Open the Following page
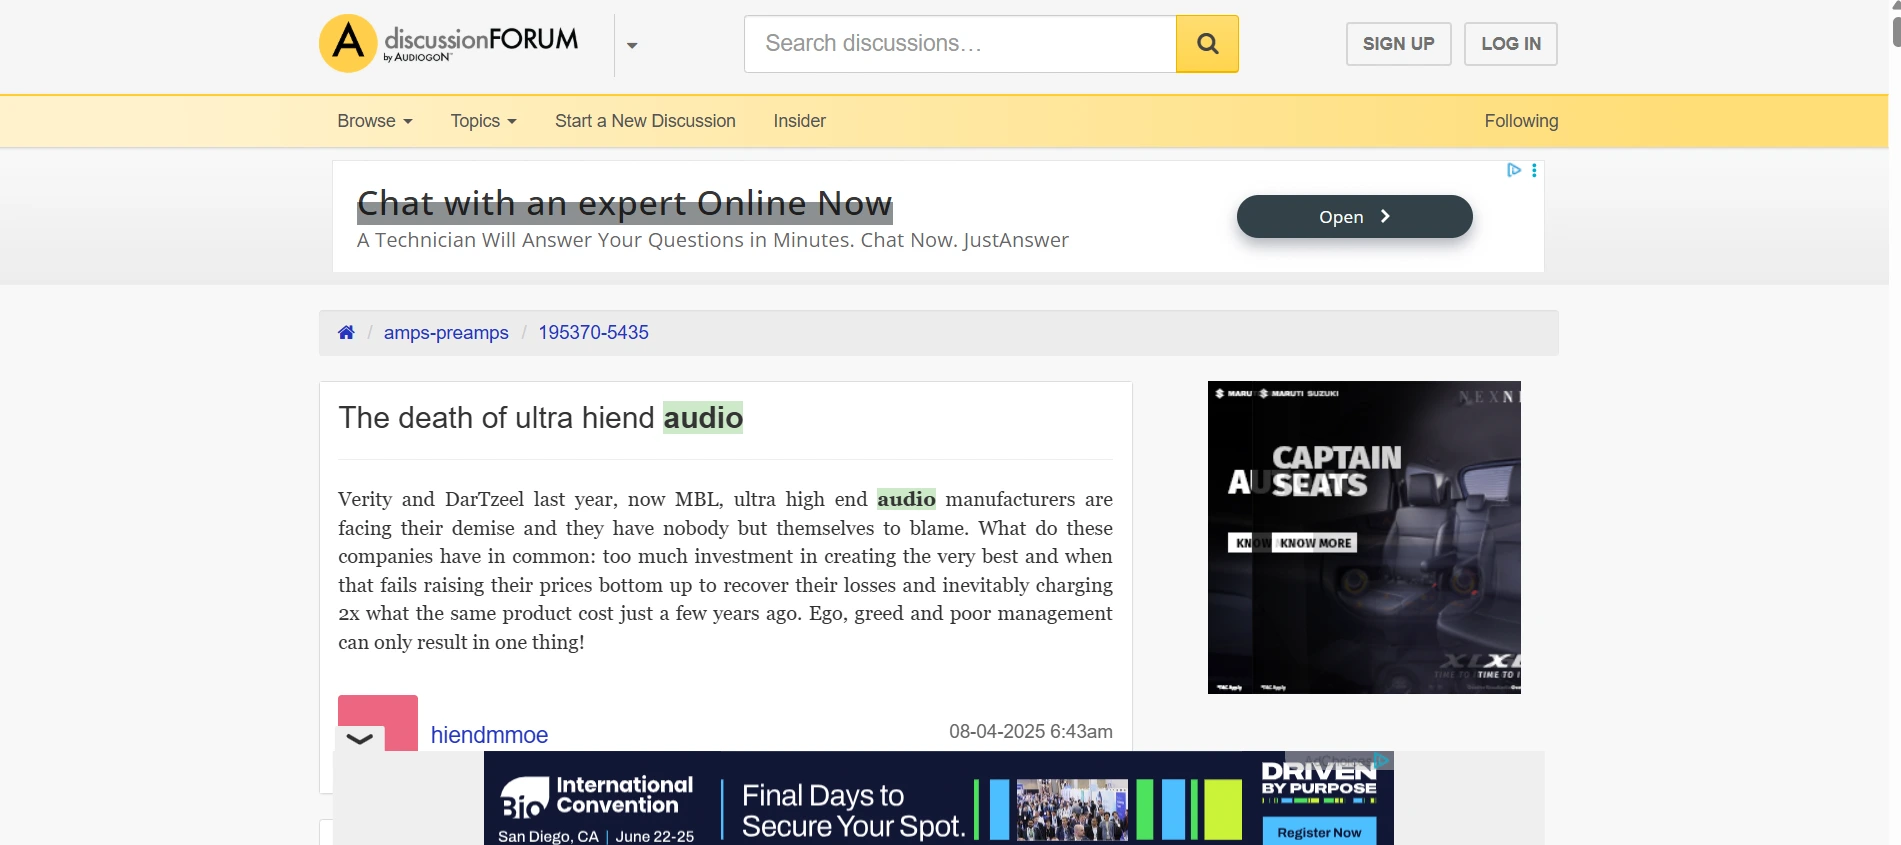Viewport: 1901px width, 845px height. click(1521, 121)
